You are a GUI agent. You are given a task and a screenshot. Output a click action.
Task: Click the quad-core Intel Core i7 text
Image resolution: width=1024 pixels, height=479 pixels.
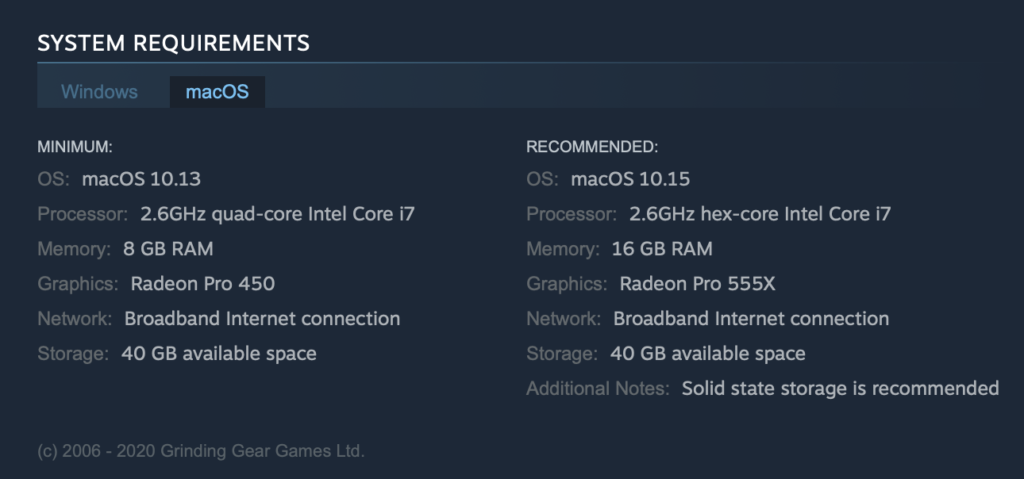point(313,214)
